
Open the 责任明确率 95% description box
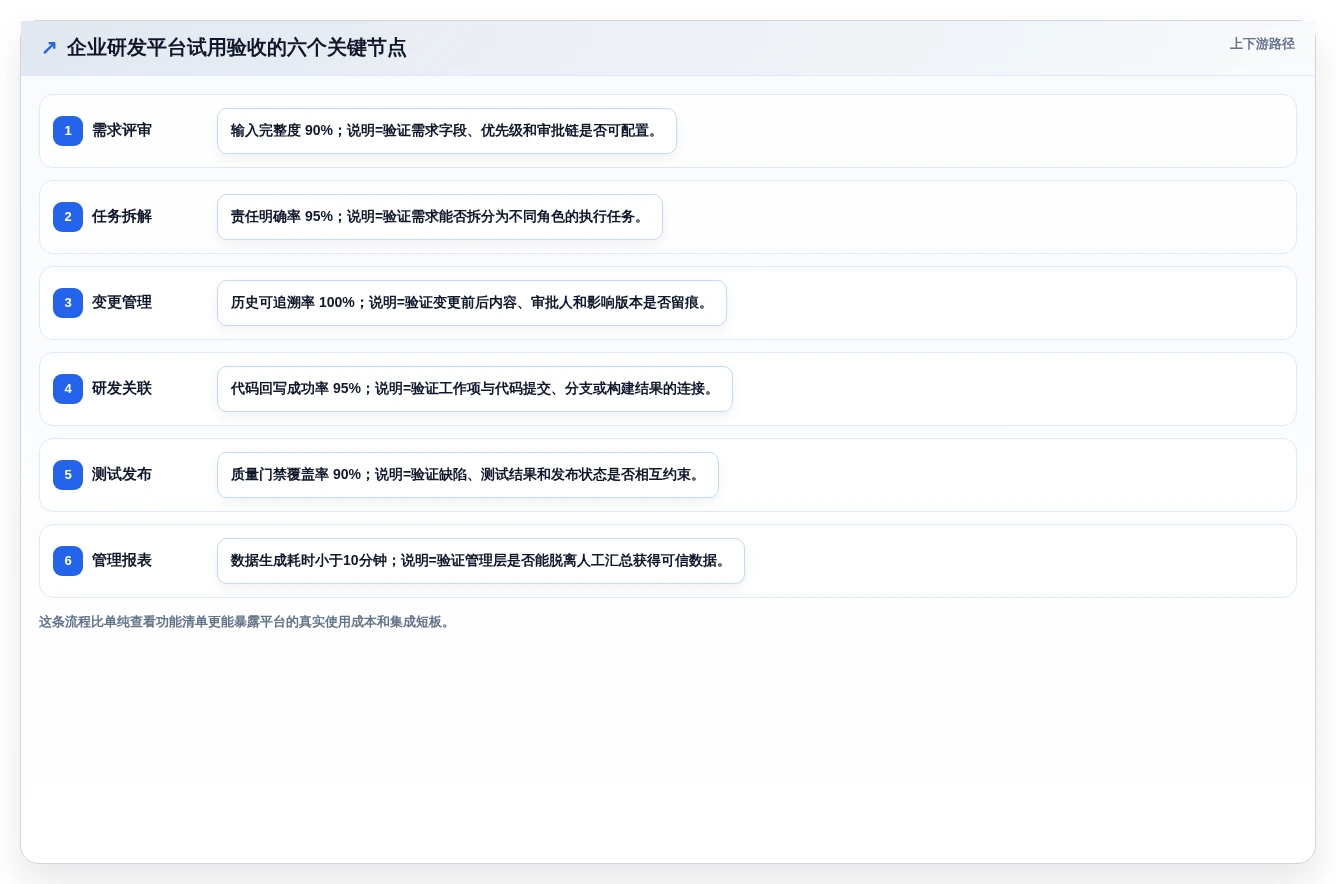click(440, 217)
